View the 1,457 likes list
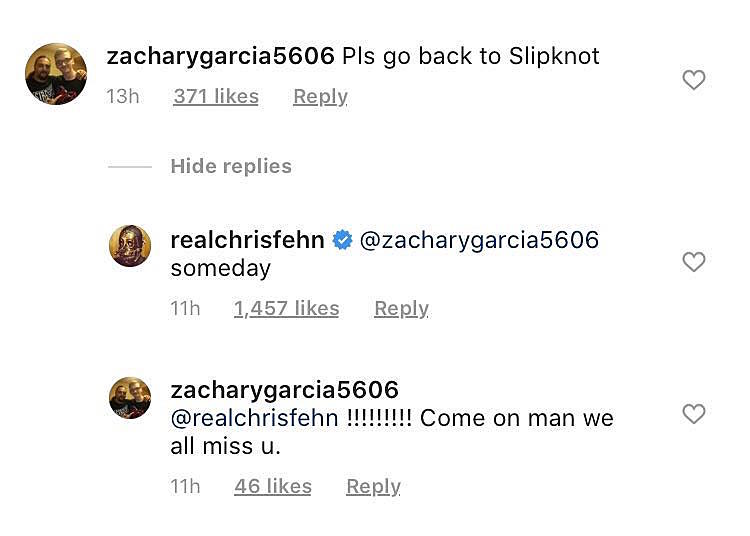 tap(286, 309)
